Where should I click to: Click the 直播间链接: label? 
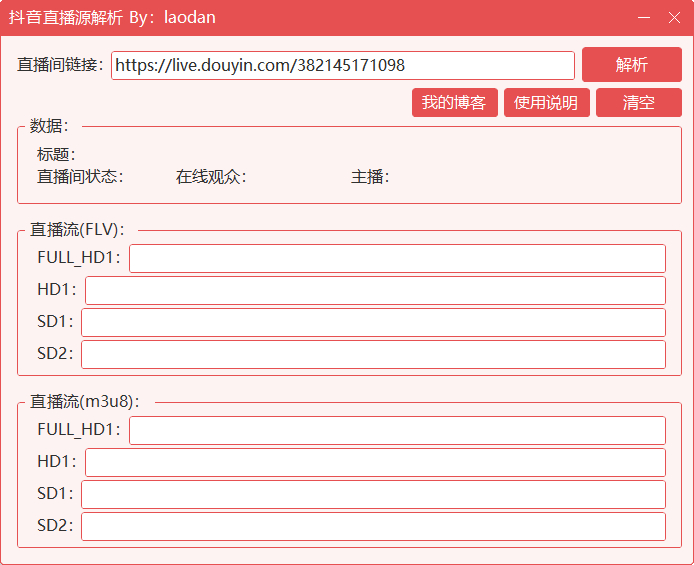click(x=60, y=65)
